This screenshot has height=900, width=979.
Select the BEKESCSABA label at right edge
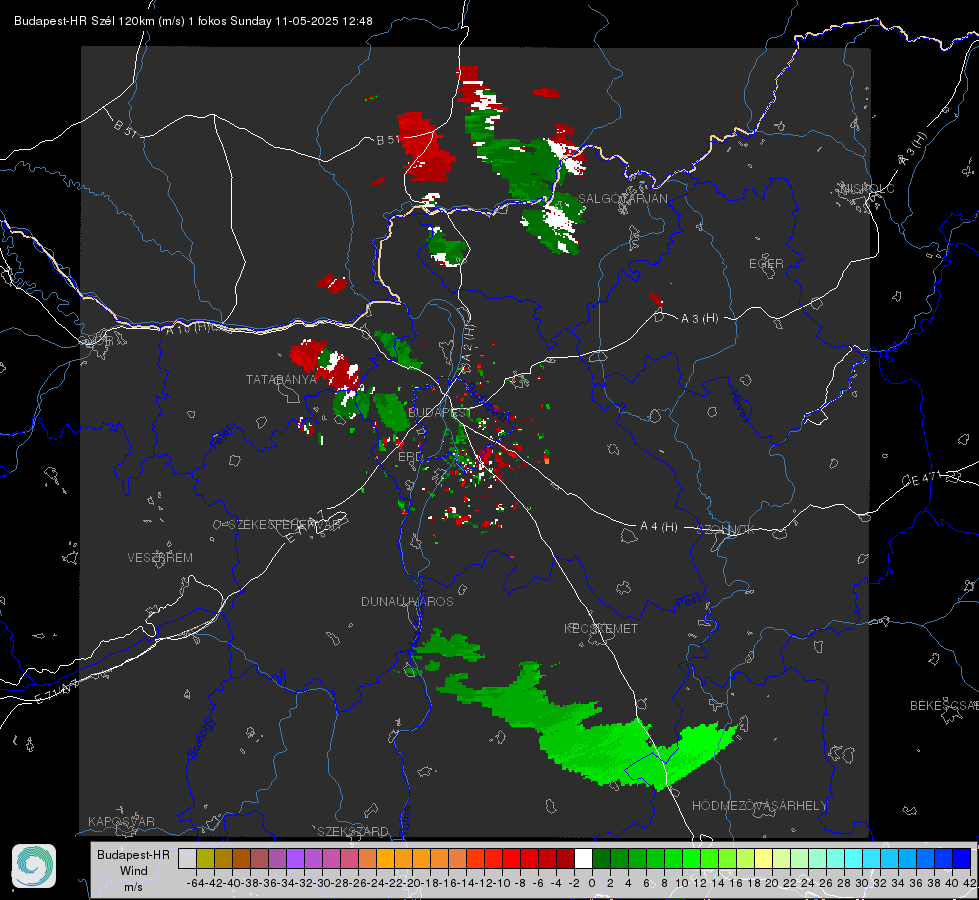coord(944,706)
